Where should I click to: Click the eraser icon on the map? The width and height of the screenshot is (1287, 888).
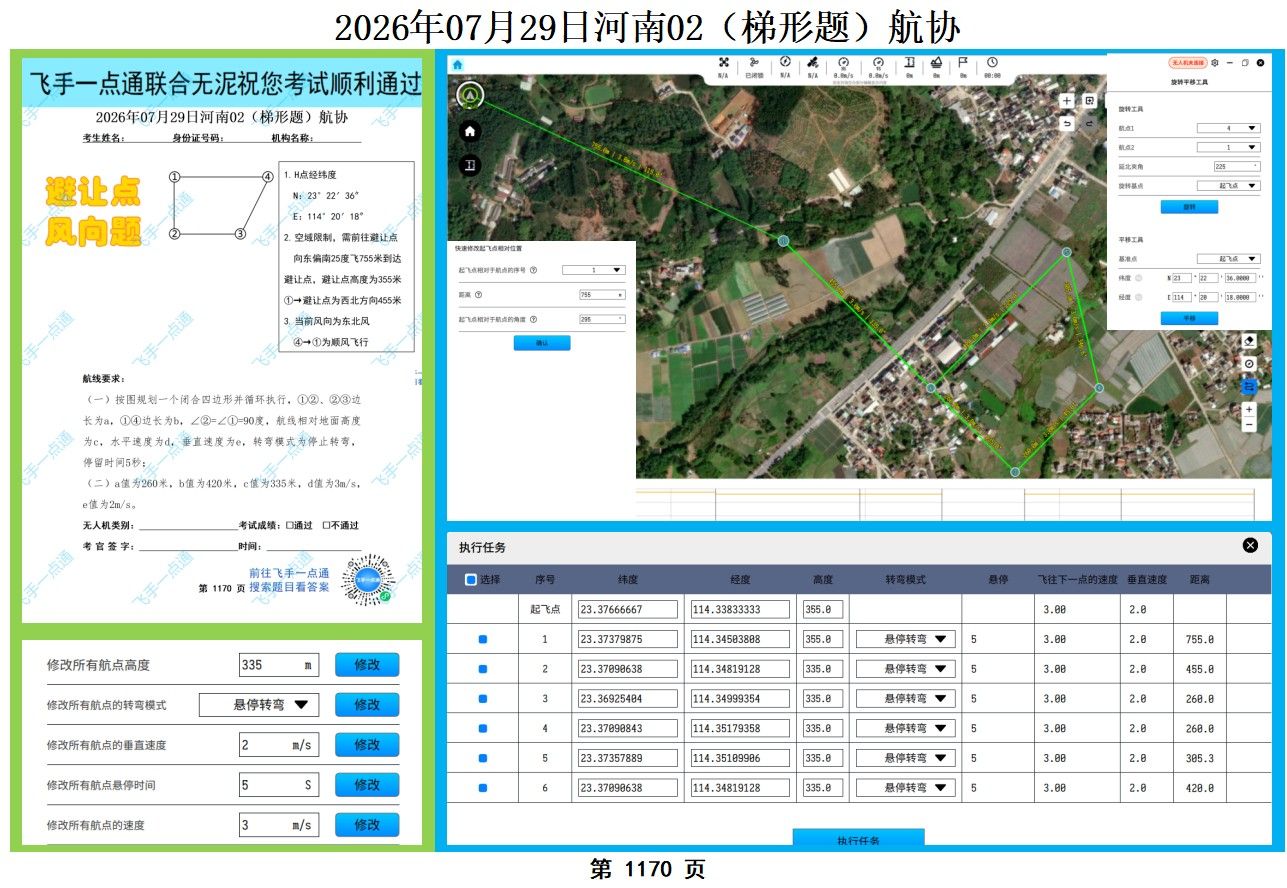(x=1249, y=341)
